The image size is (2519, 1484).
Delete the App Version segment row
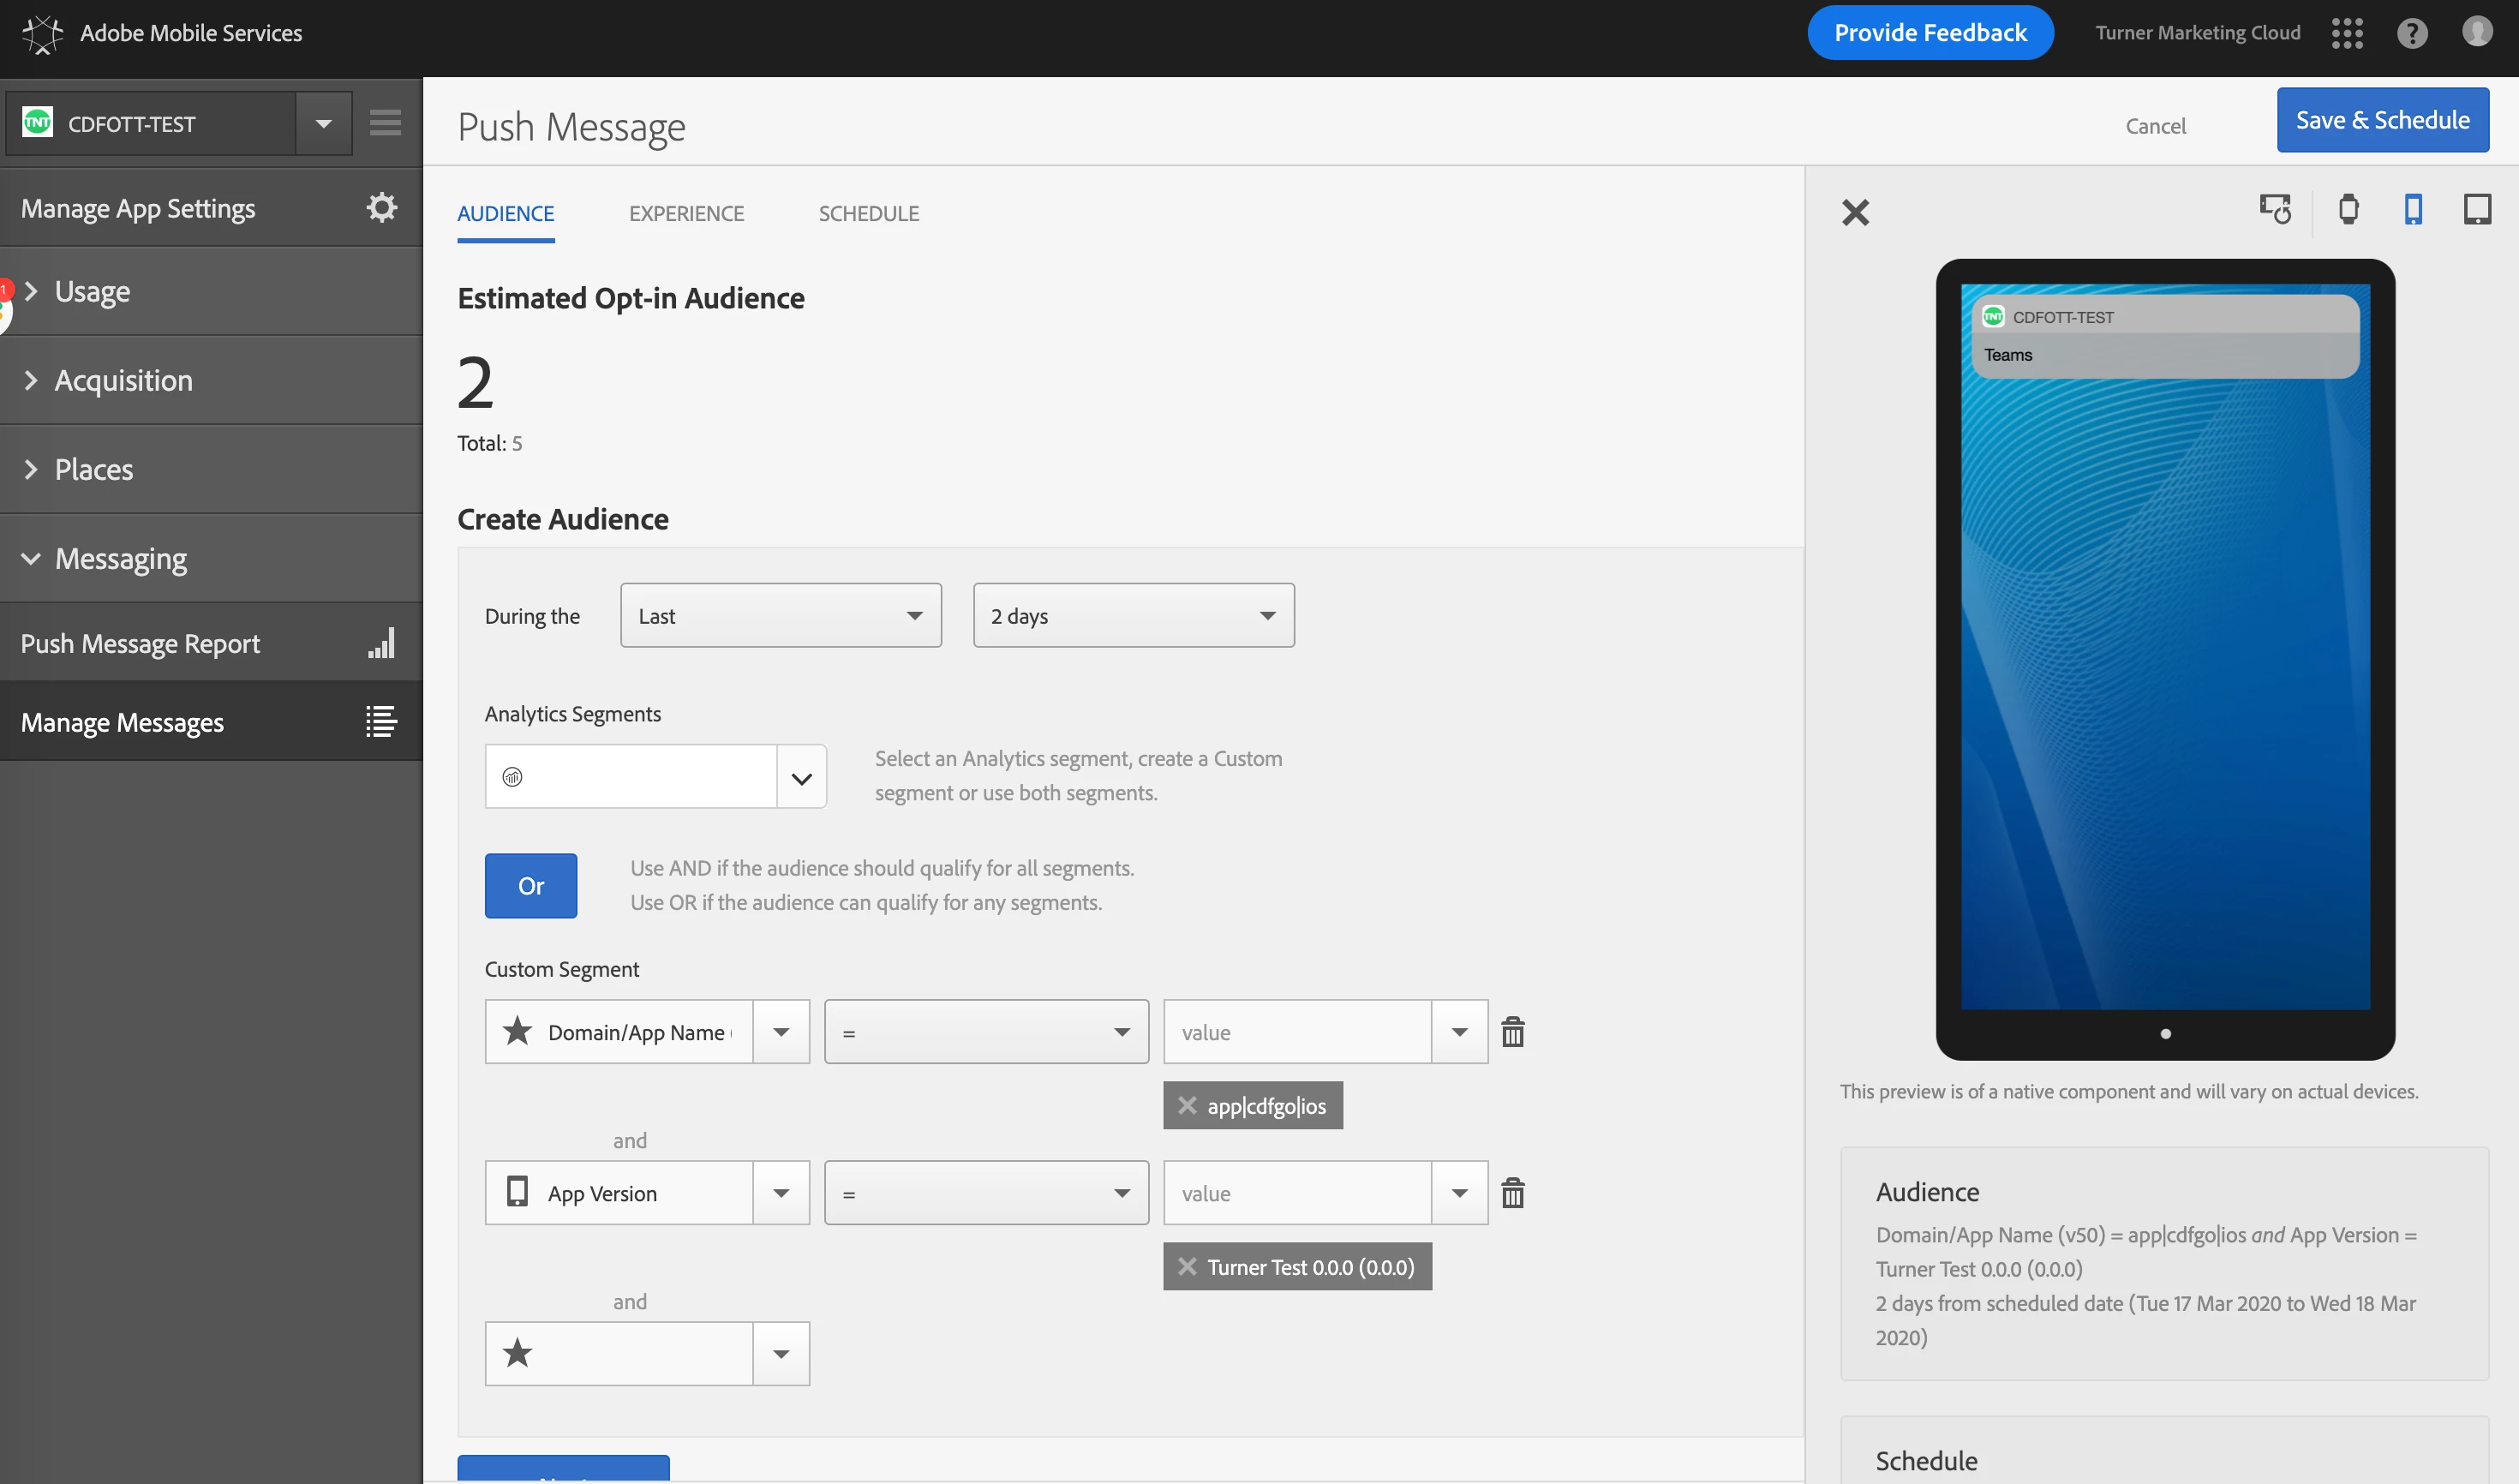[x=1512, y=1193]
